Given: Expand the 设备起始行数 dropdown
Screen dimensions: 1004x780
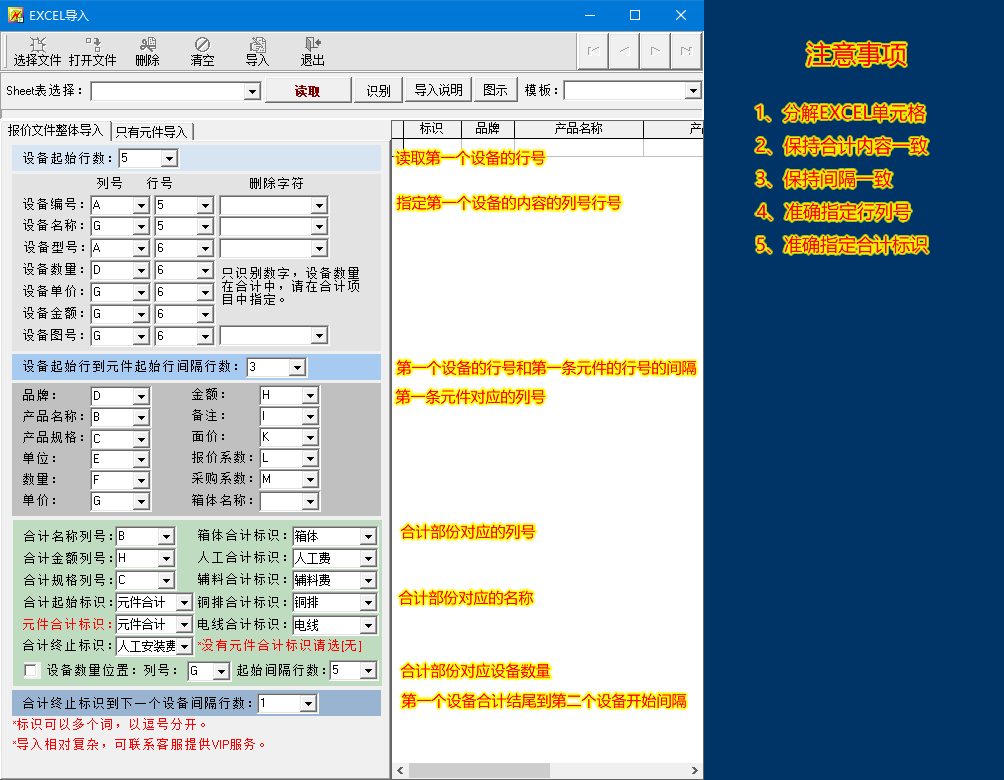Looking at the screenshot, I should click(169, 158).
